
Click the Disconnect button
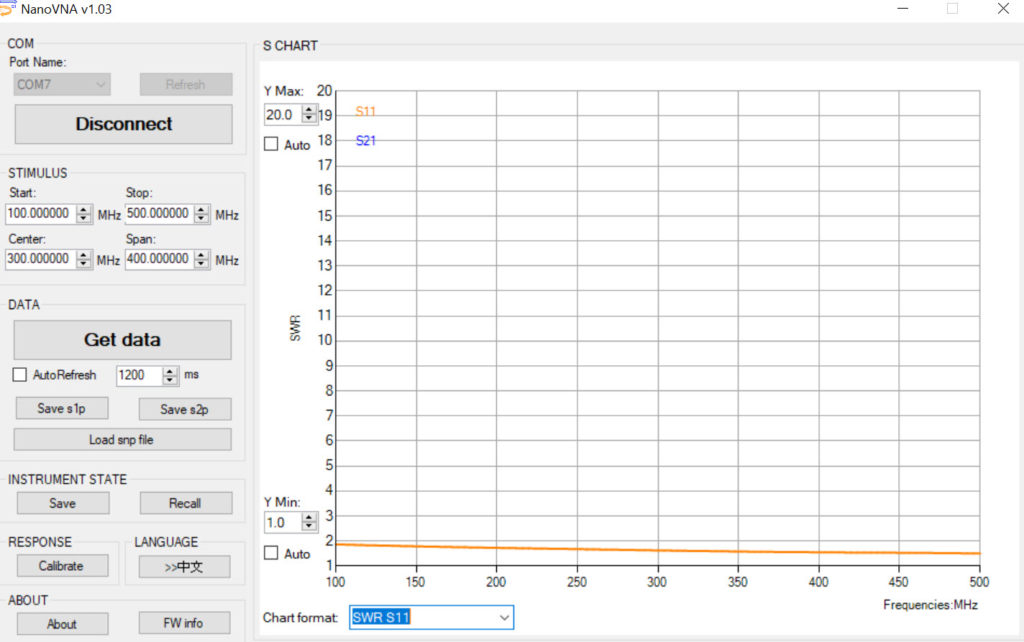123,124
